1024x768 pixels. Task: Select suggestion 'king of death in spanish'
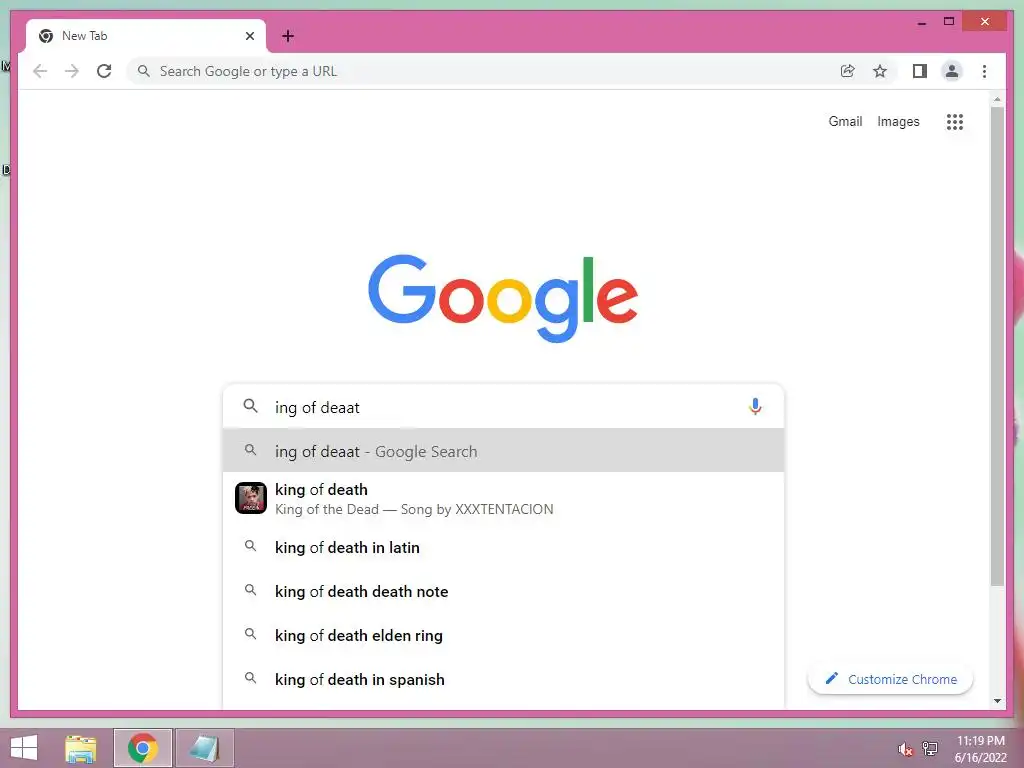503,679
